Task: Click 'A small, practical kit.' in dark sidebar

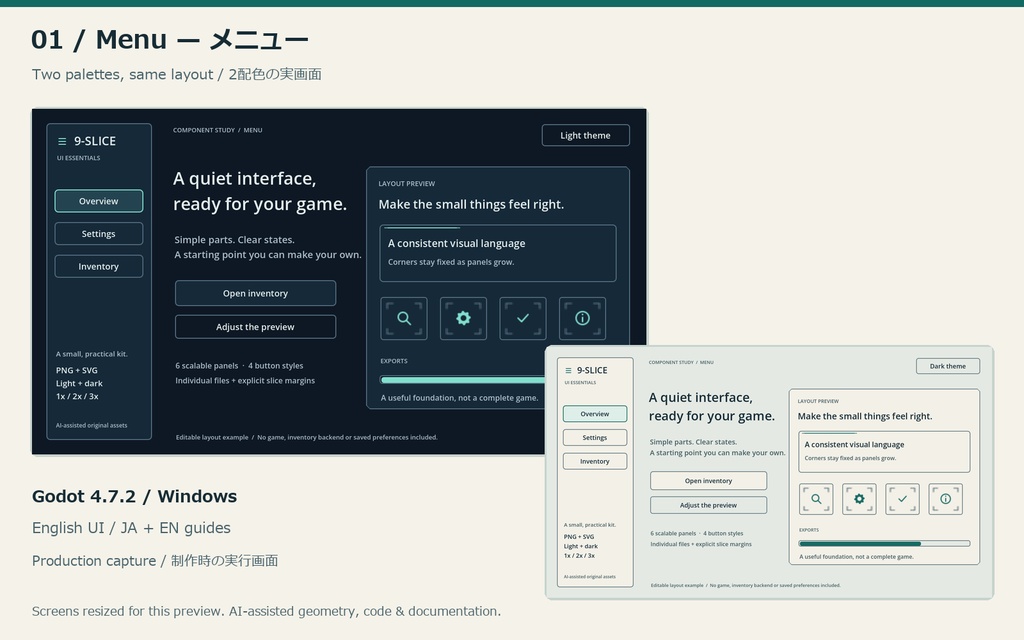Action: click(x=91, y=354)
